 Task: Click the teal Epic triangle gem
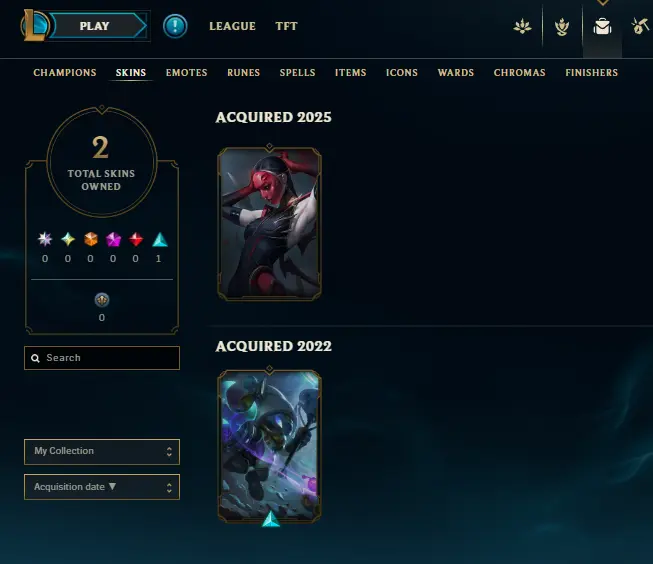160,240
